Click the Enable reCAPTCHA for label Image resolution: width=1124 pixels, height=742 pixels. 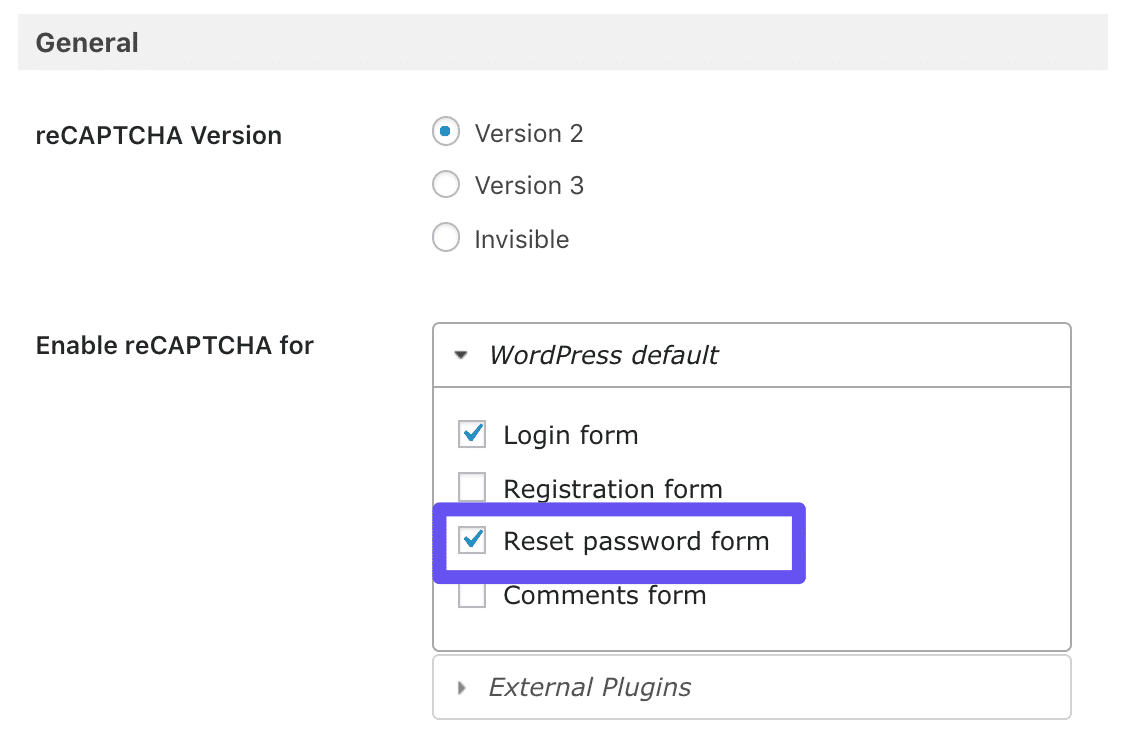(175, 345)
